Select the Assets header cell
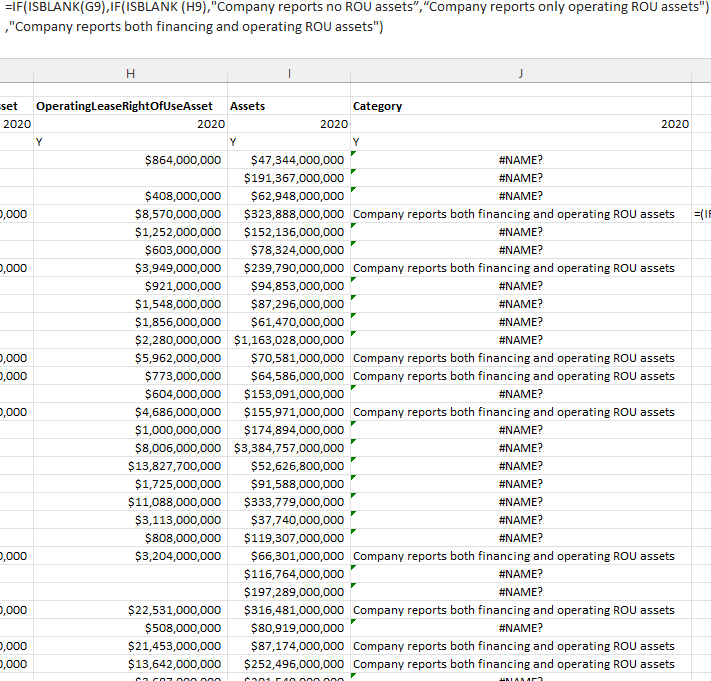 [289, 106]
